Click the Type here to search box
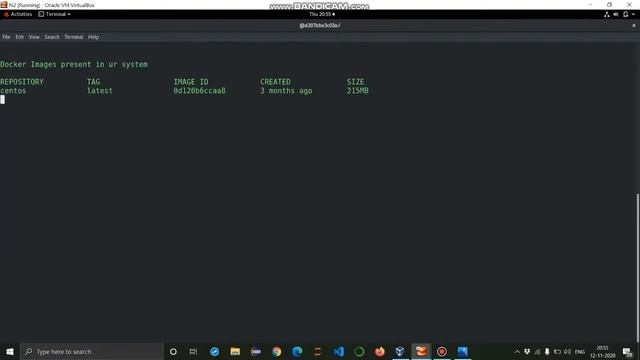 pos(92,351)
